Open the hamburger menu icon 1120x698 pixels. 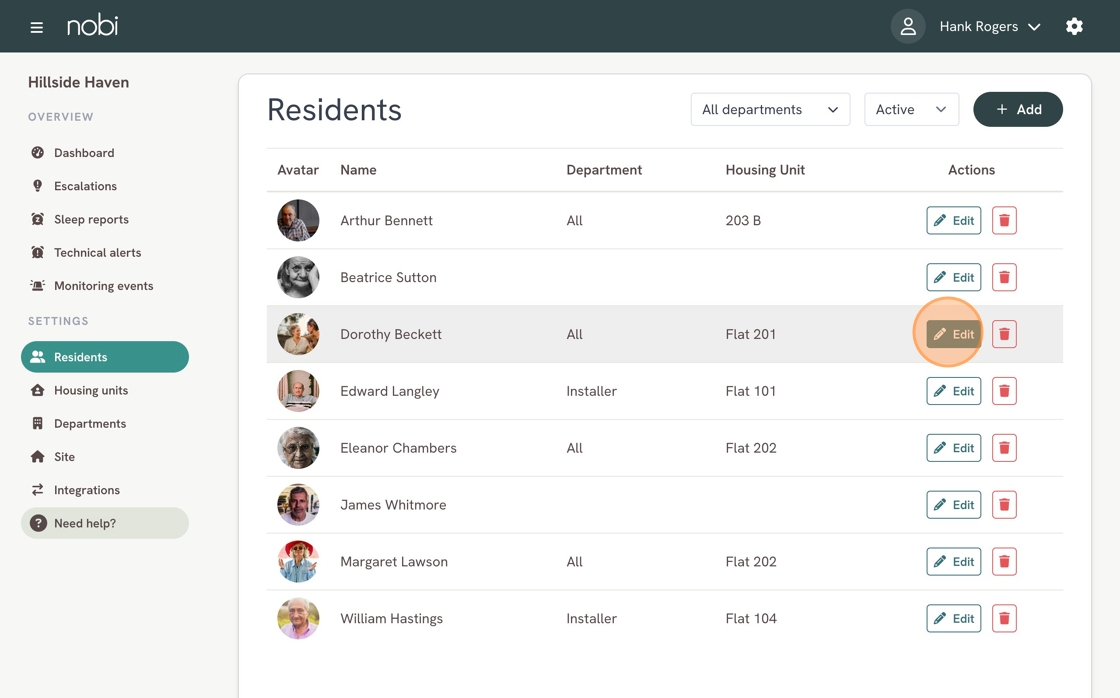click(37, 27)
